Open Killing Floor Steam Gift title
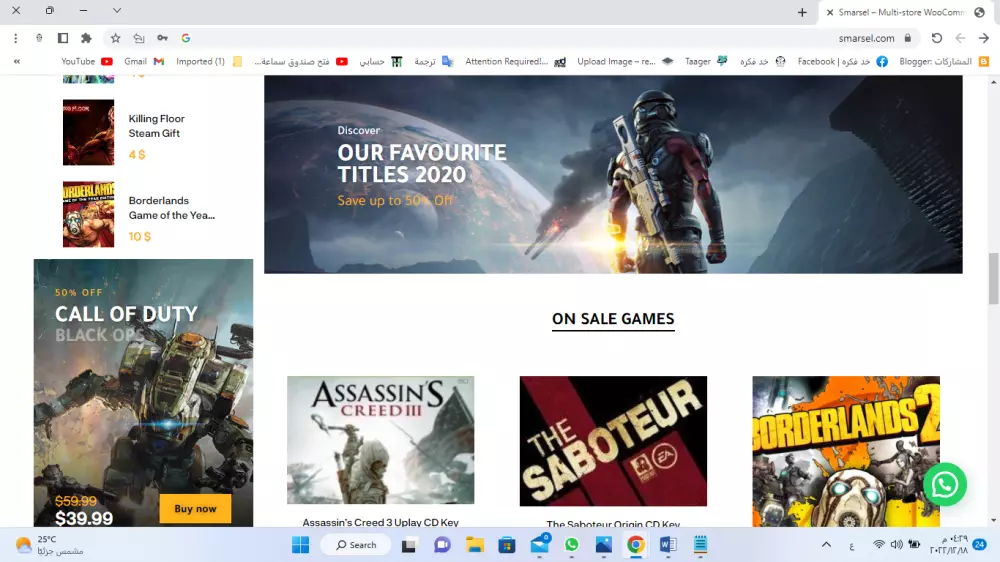Screen dimensions: 1000x562 (x=156, y=126)
